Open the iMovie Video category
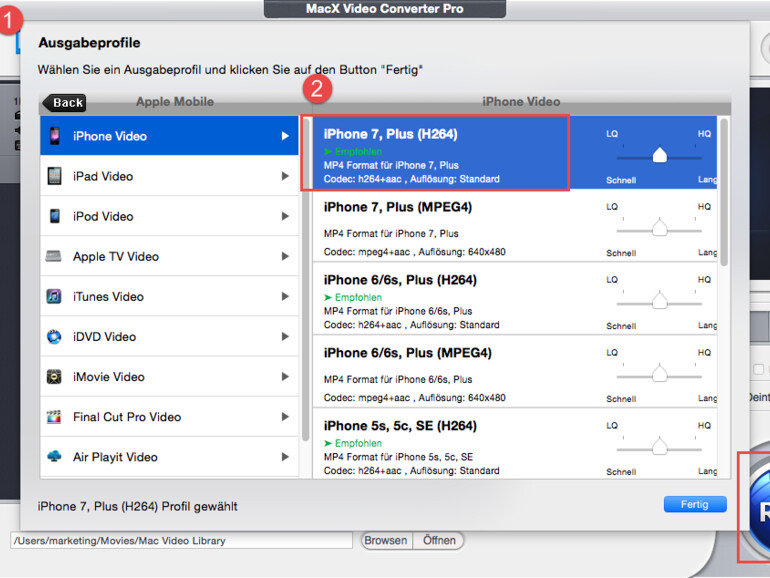 (x=169, y=377)
